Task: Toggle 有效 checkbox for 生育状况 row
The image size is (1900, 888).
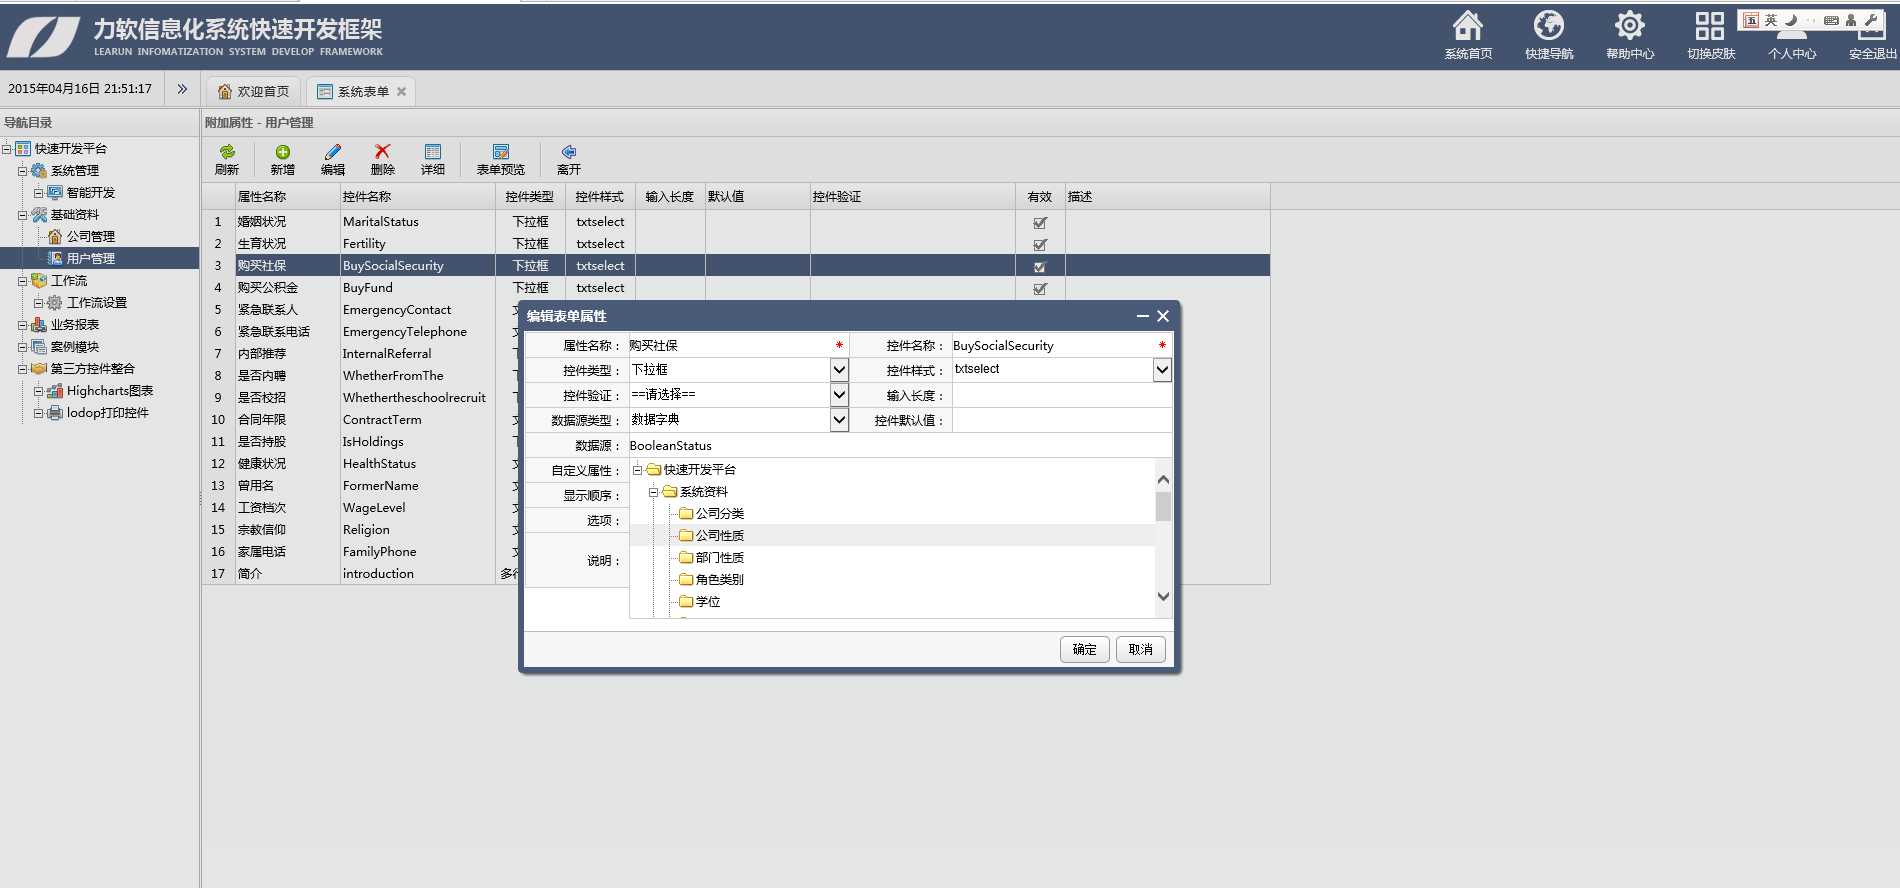Action: 1040,244
